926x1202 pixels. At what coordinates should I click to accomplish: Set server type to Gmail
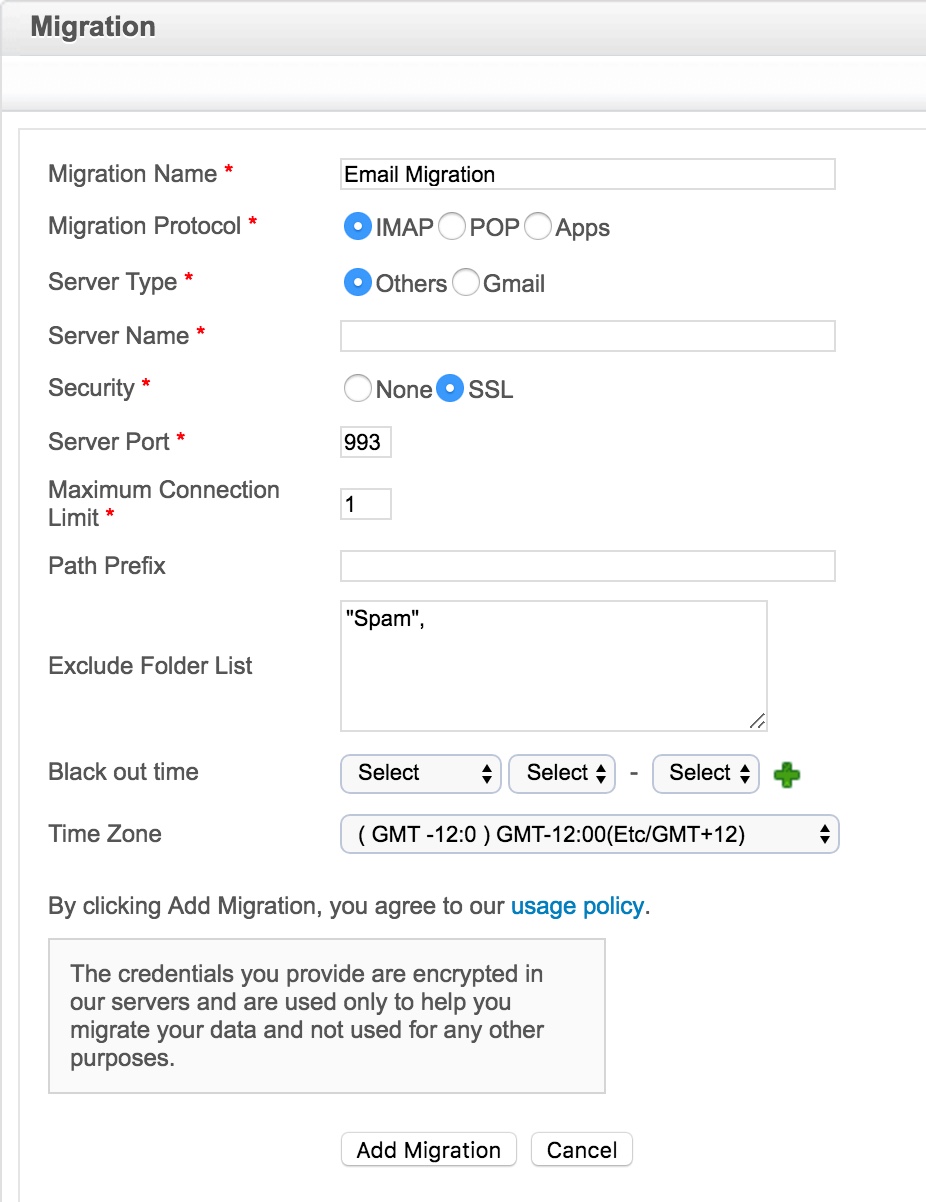click(x=466, y=283)
